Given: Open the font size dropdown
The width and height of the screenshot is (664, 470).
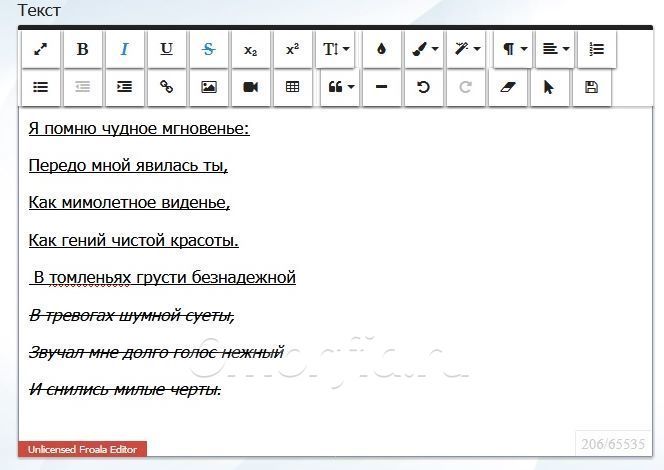Looking at the screenshot, I should (x=335, y=50).
